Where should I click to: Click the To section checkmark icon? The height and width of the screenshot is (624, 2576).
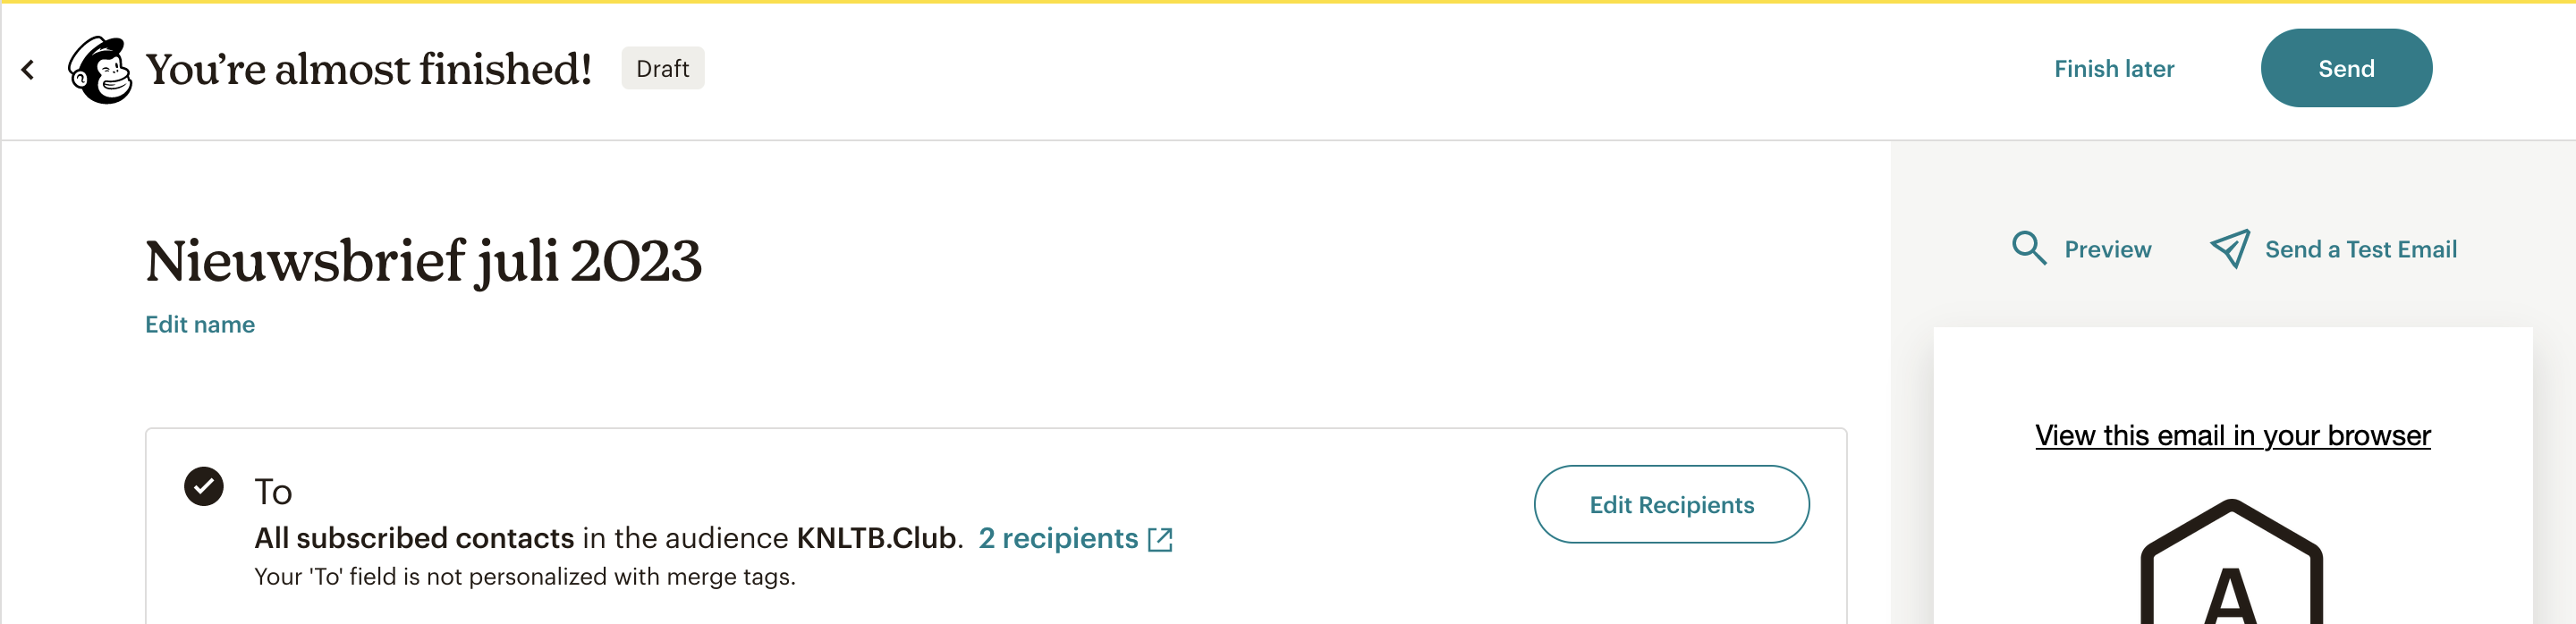(204, 487)
